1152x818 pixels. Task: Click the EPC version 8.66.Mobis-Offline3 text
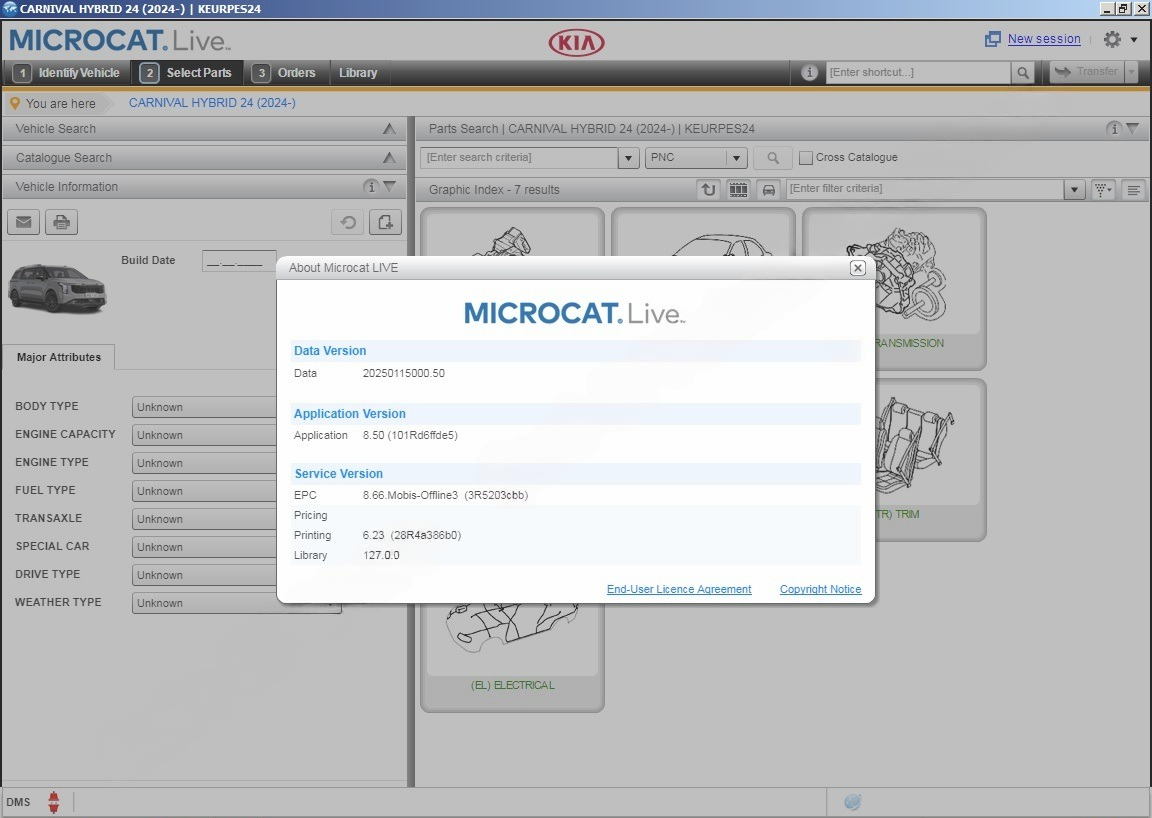(x=445, y=495)
